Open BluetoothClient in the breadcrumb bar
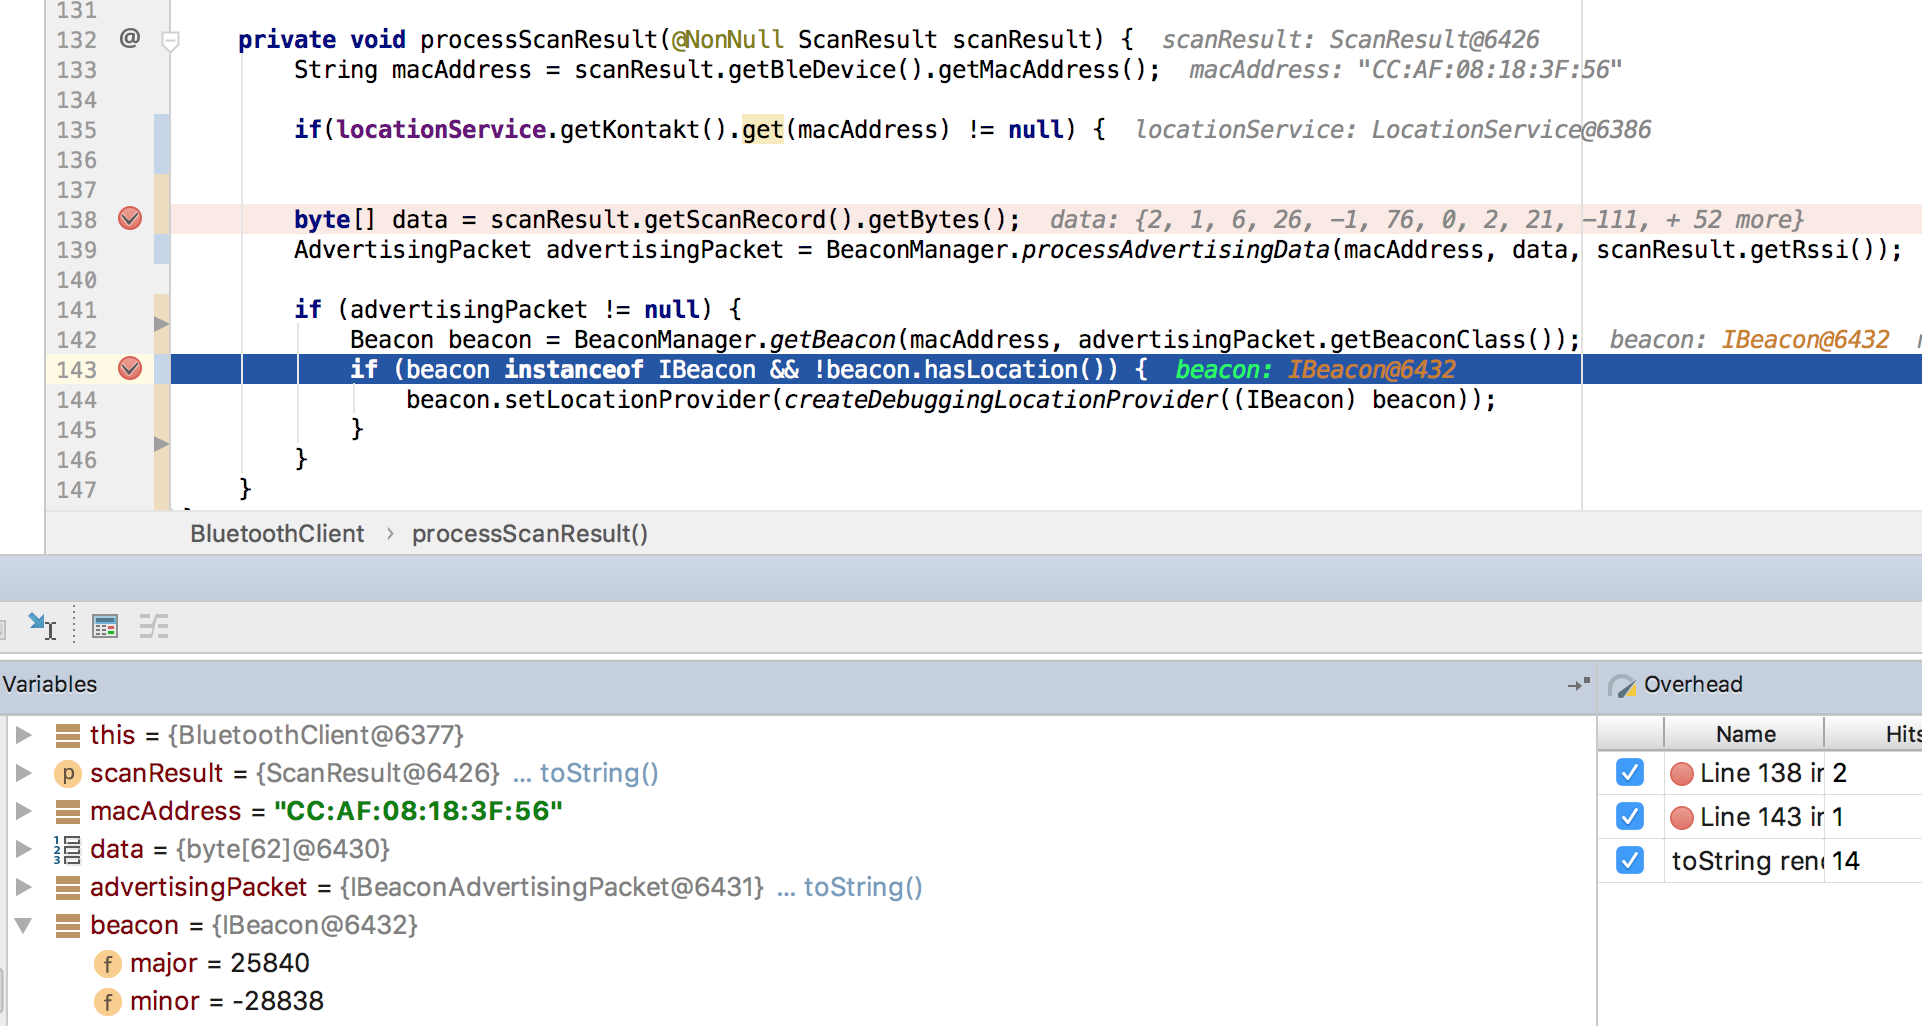Image resolution: width=1922 pixels, height=1026 pixels. point(277,534)
